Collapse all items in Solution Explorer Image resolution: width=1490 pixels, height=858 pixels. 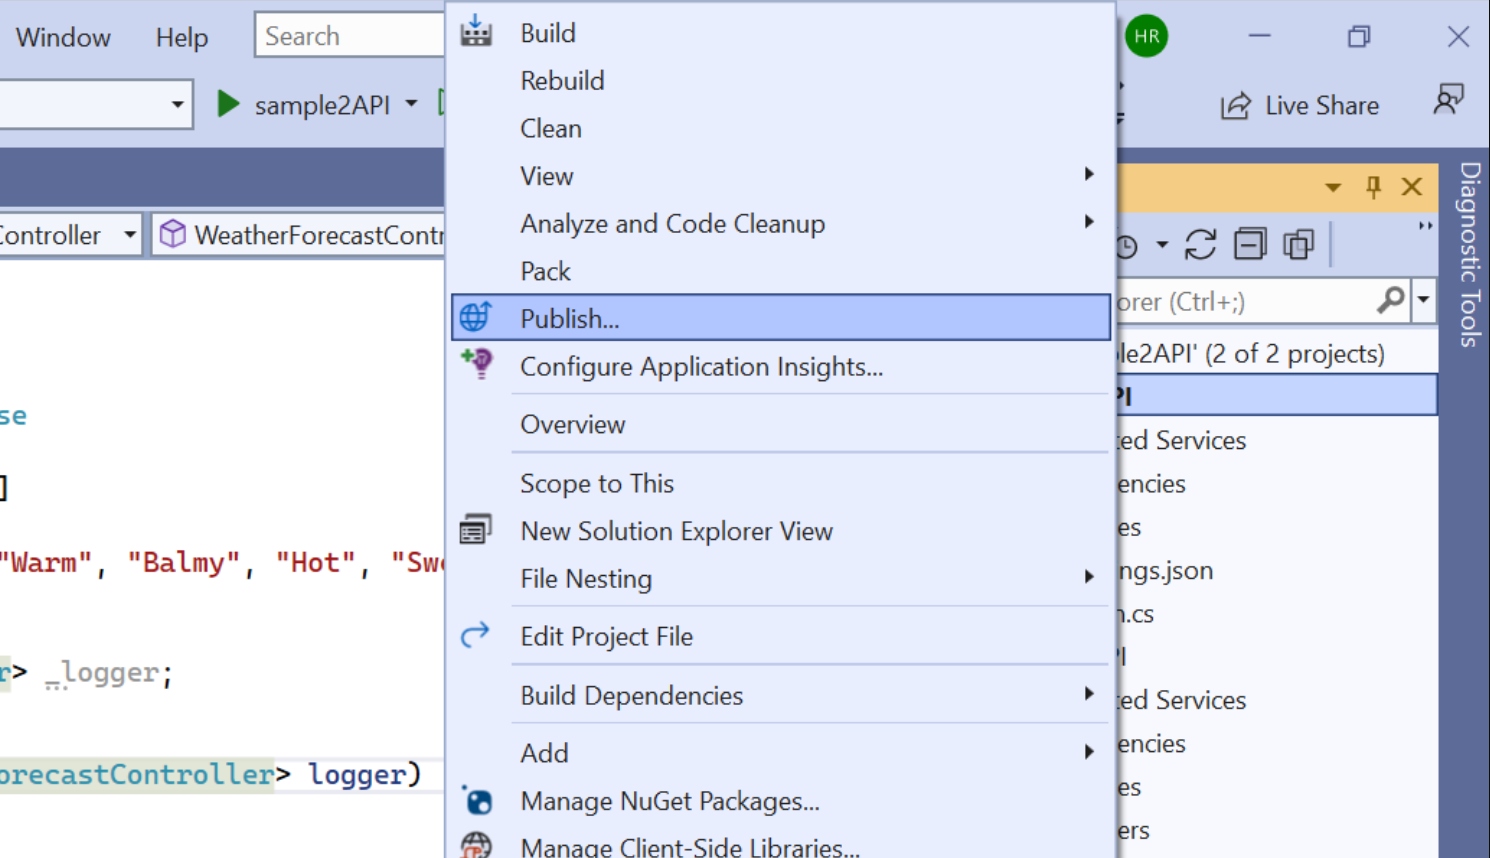point(1250,244)
